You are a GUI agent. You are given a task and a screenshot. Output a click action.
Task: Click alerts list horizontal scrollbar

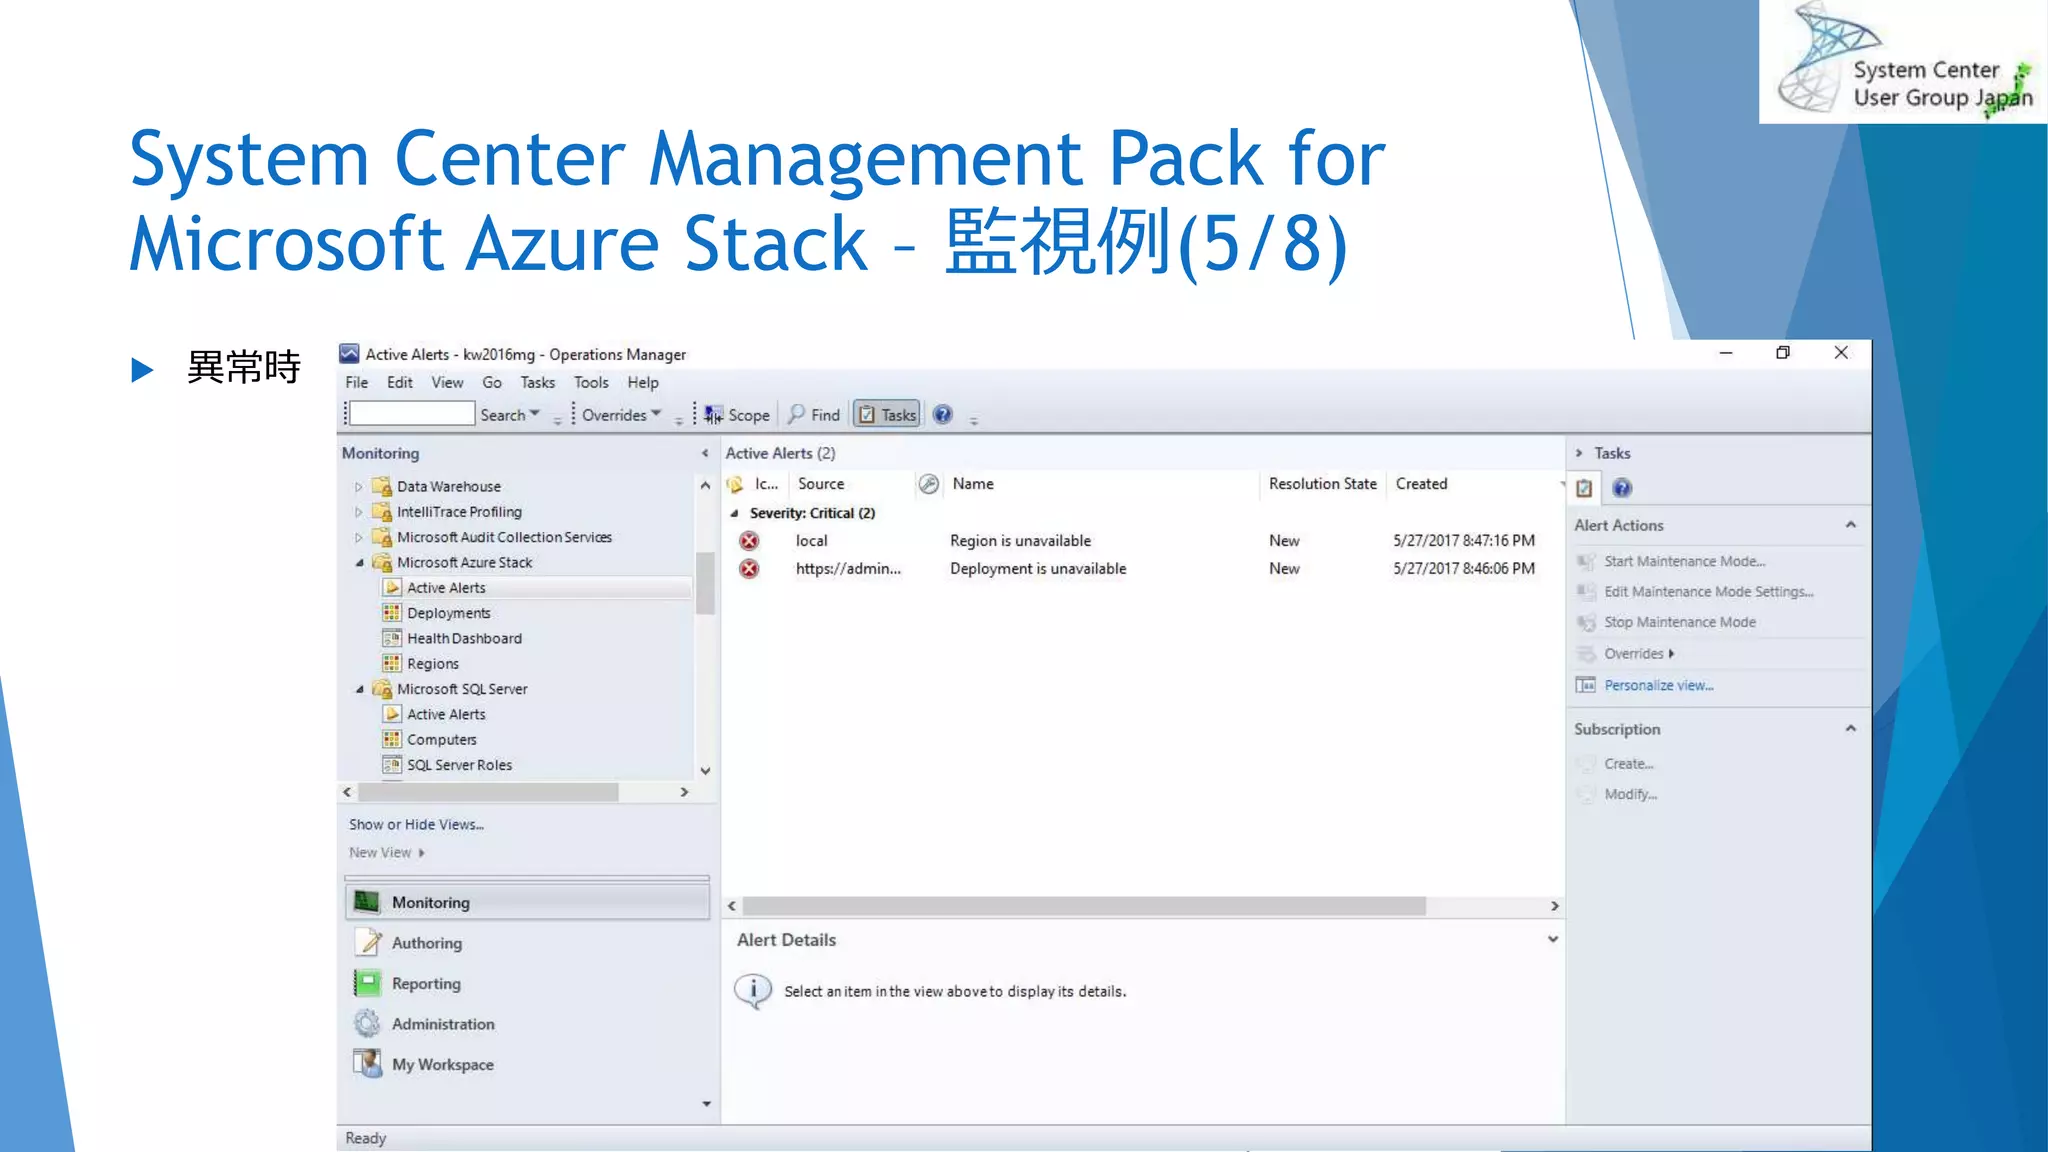point(1084,906)
